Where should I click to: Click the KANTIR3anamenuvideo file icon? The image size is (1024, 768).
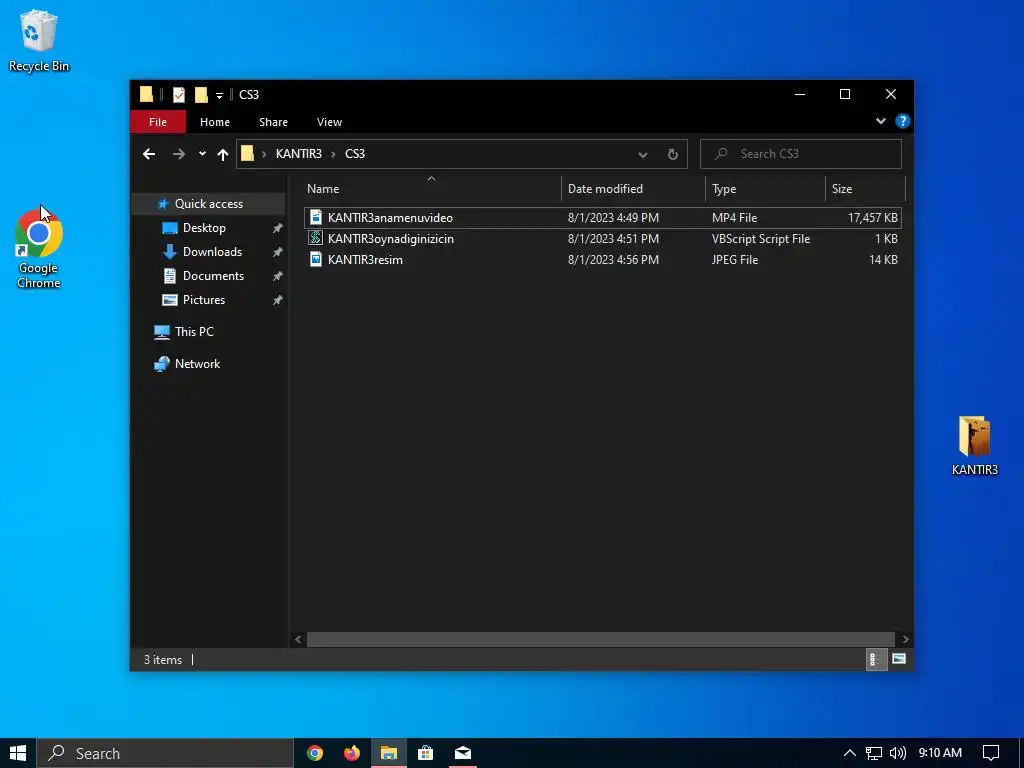(x=315, y=217)
